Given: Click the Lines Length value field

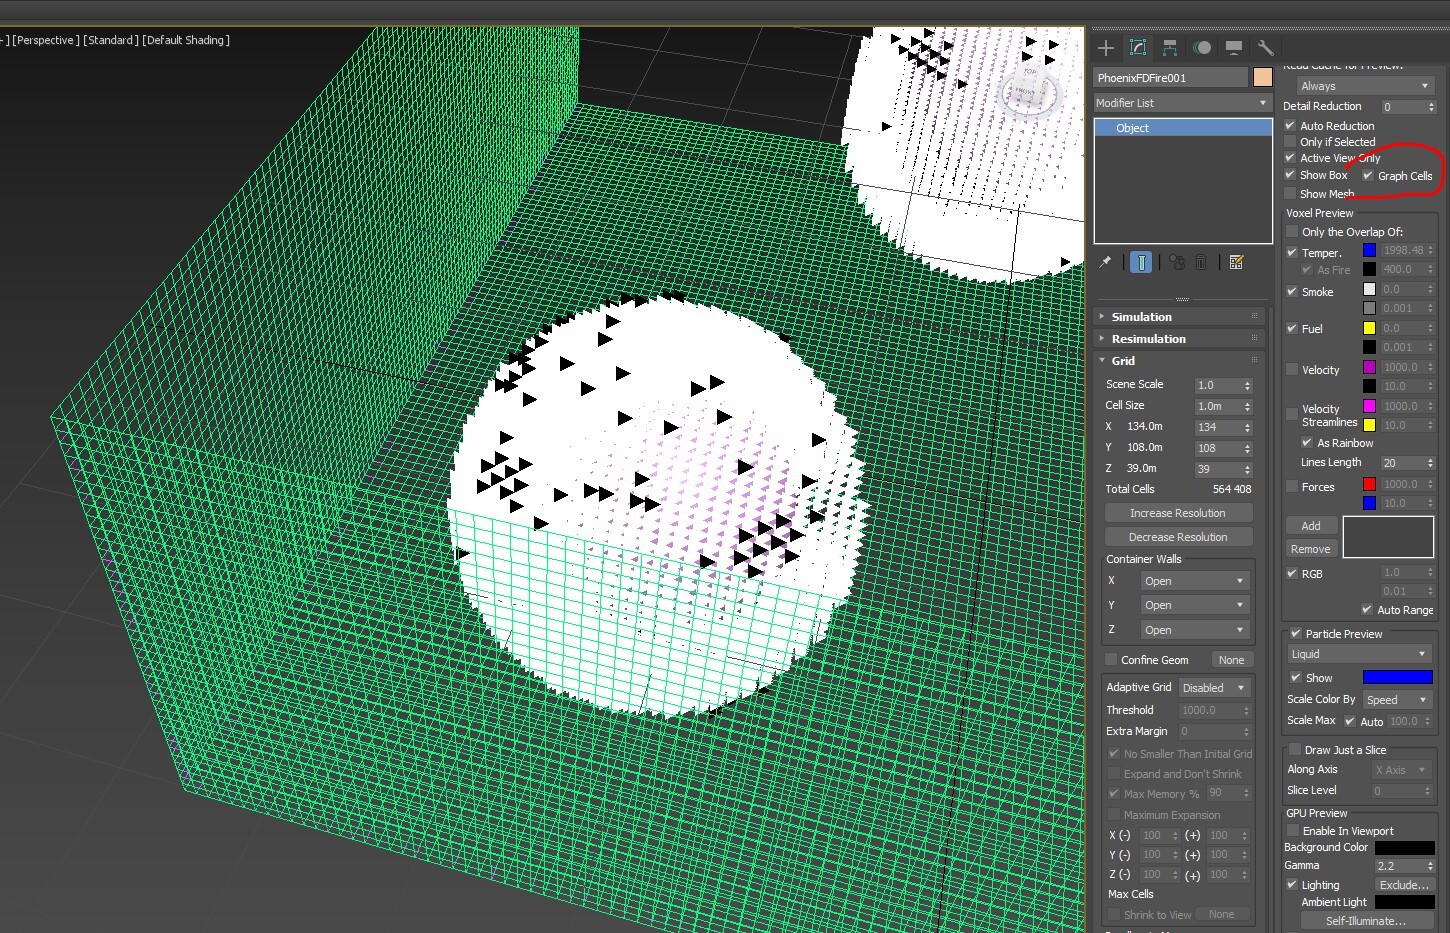Looking at the screenshot, I should coord(1402,463).
